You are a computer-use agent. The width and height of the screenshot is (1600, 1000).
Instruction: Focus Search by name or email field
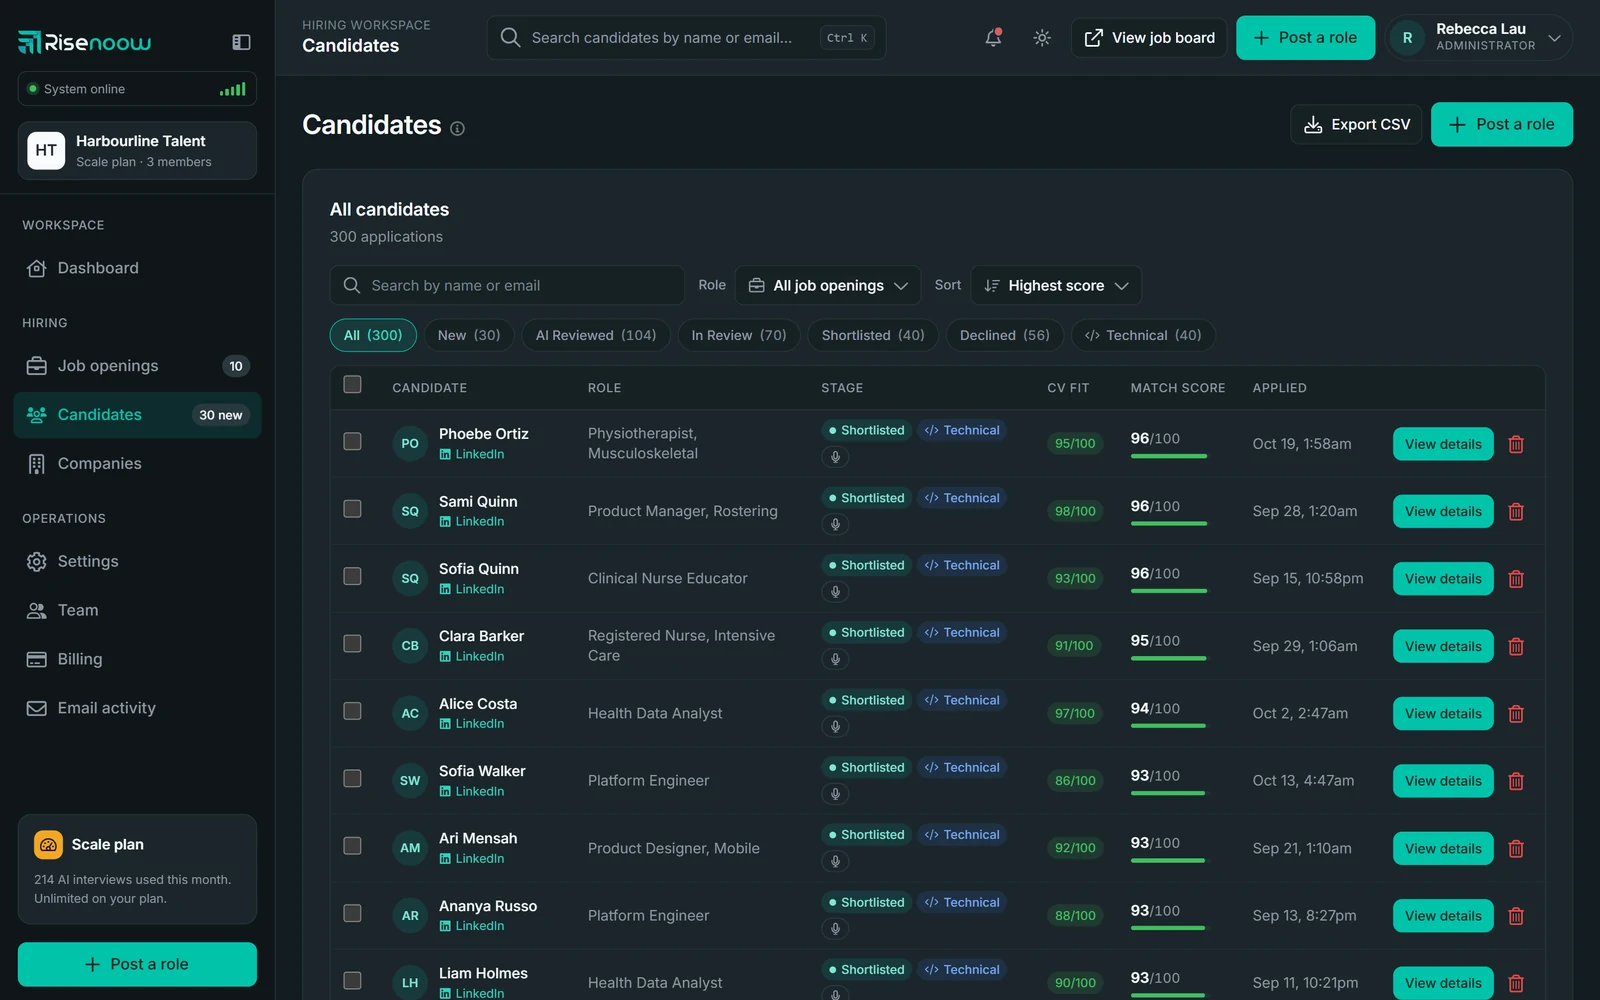coord(507,285)
